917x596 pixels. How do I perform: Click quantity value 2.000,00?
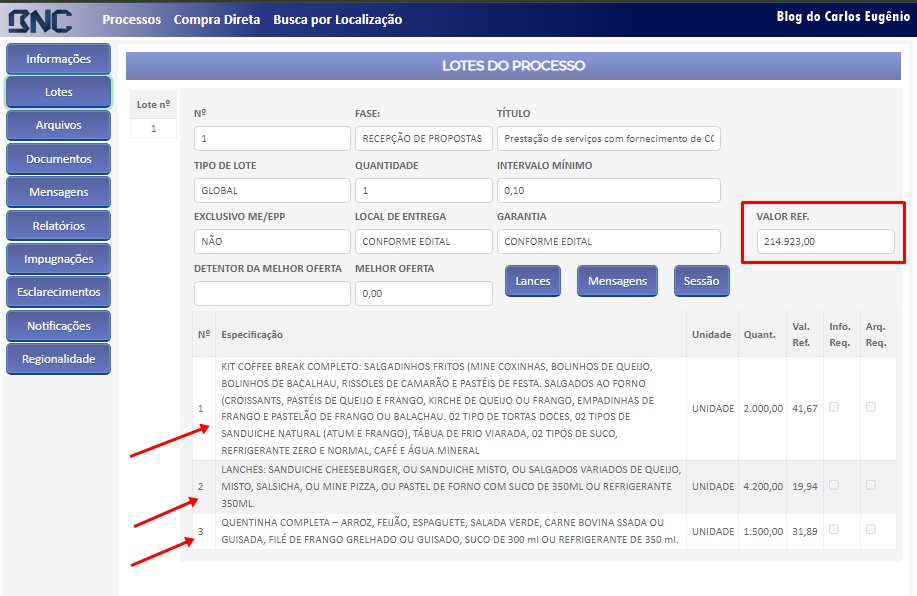pos(763,408)
